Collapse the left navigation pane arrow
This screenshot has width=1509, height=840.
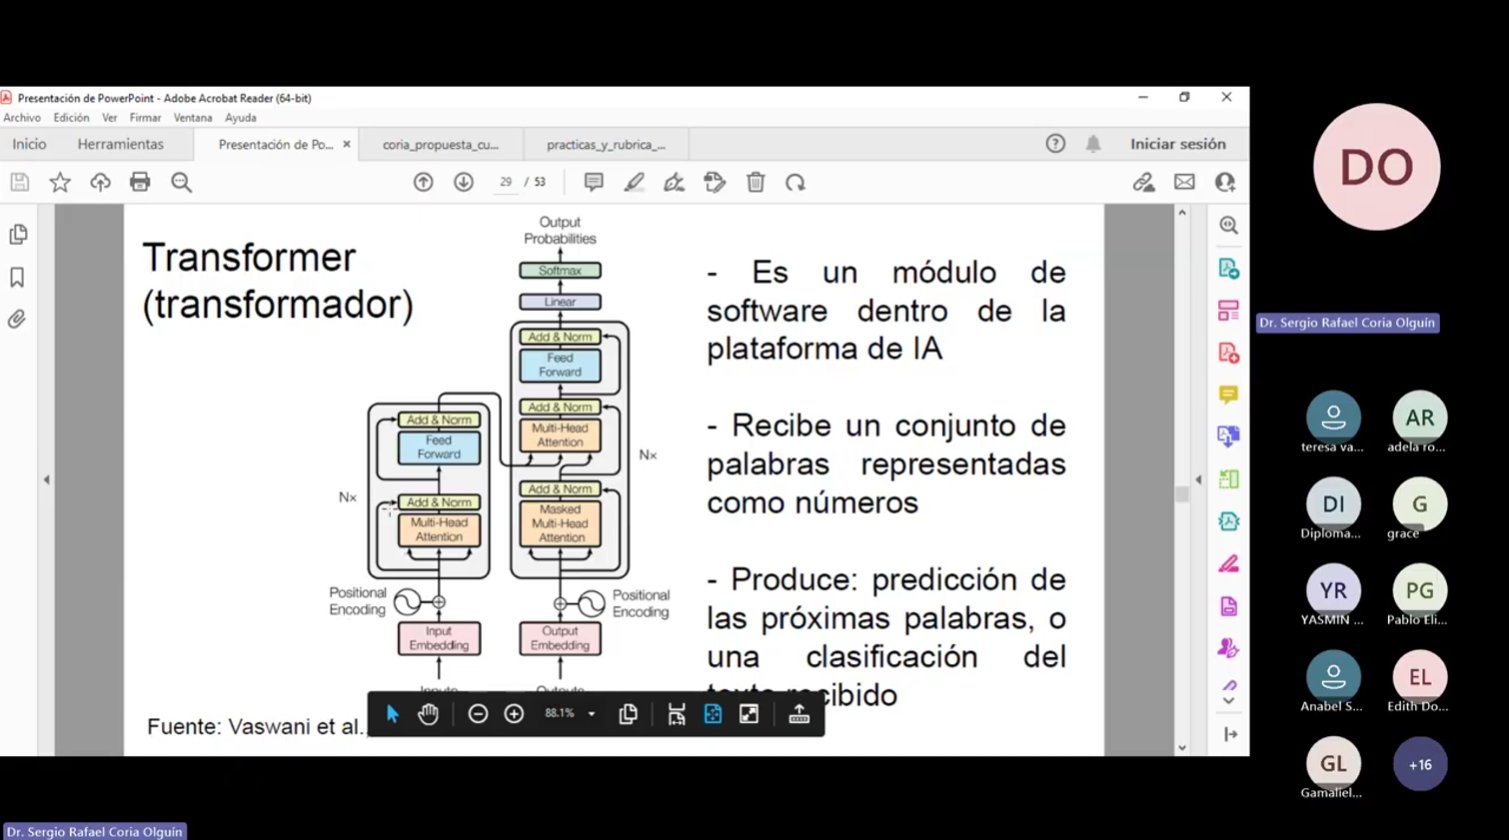(46, 480)
